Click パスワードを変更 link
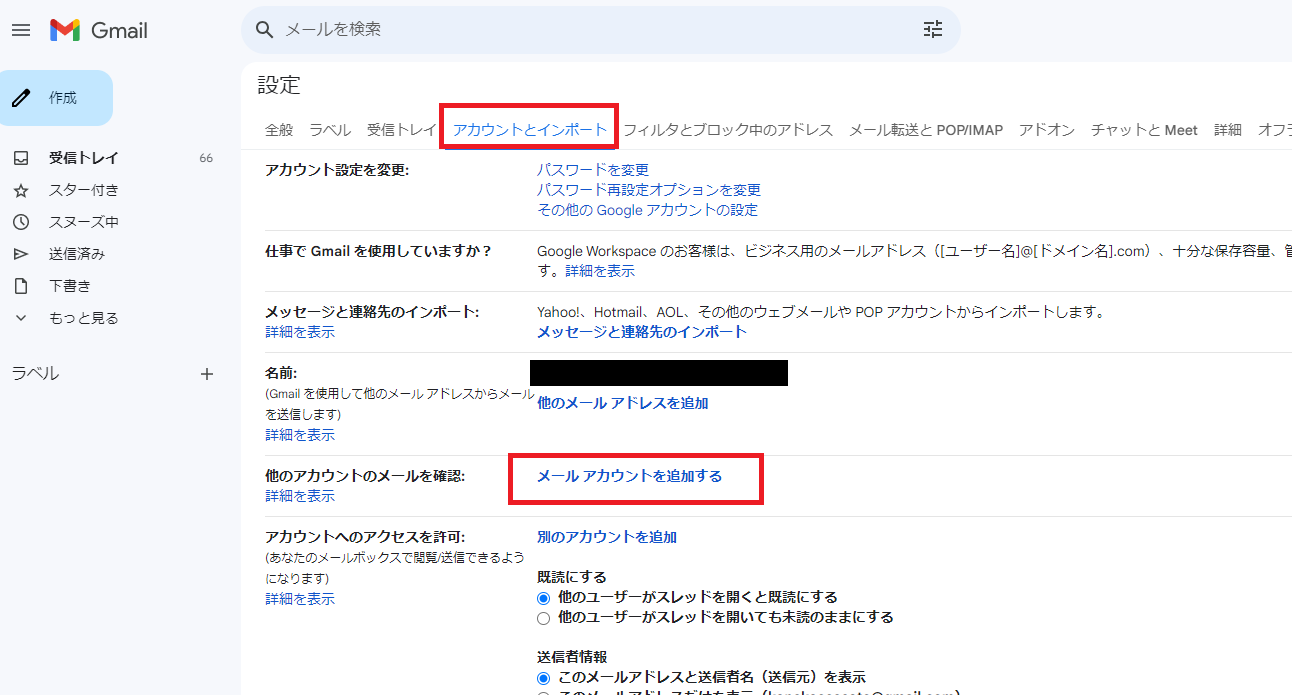The image size is (1292, 695). click(592, 170)
